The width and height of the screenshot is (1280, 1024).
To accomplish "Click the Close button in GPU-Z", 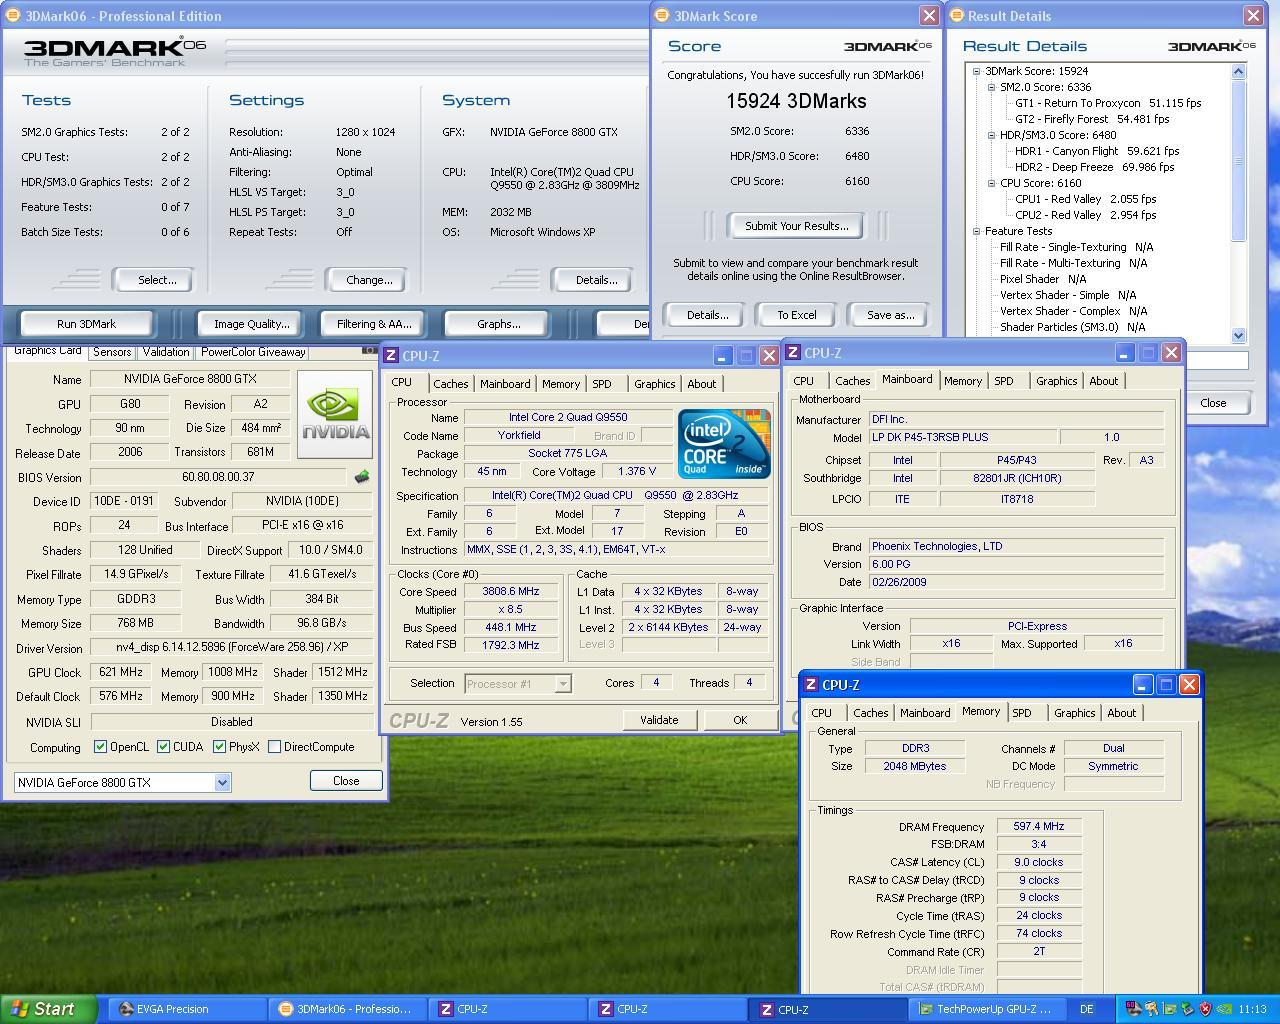I will (346, 781).
